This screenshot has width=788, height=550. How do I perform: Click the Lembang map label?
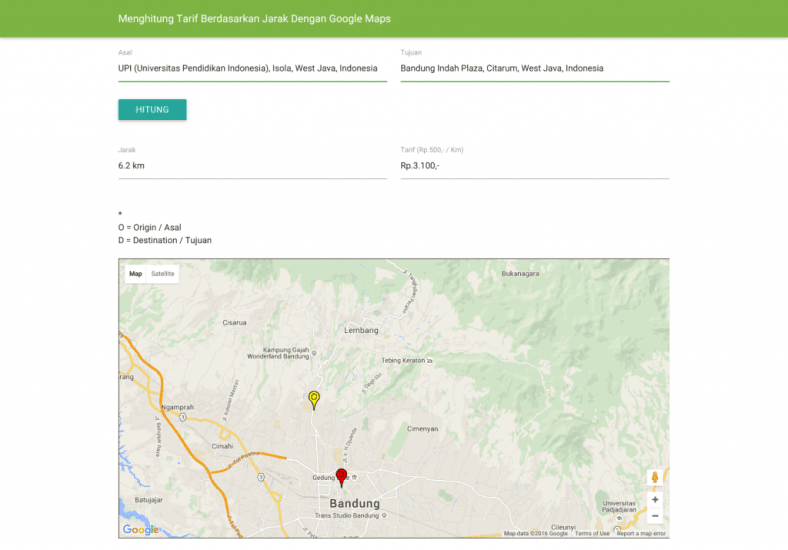361,330
